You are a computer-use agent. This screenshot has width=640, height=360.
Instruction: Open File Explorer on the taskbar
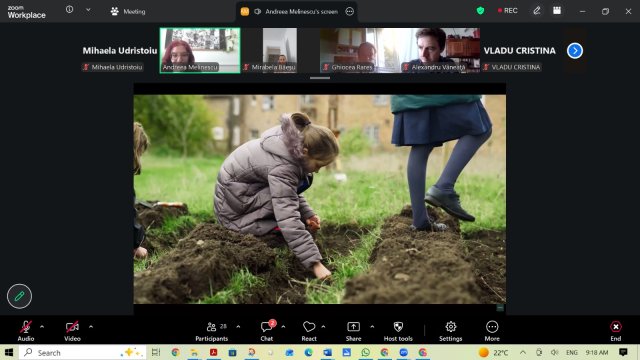194,352
